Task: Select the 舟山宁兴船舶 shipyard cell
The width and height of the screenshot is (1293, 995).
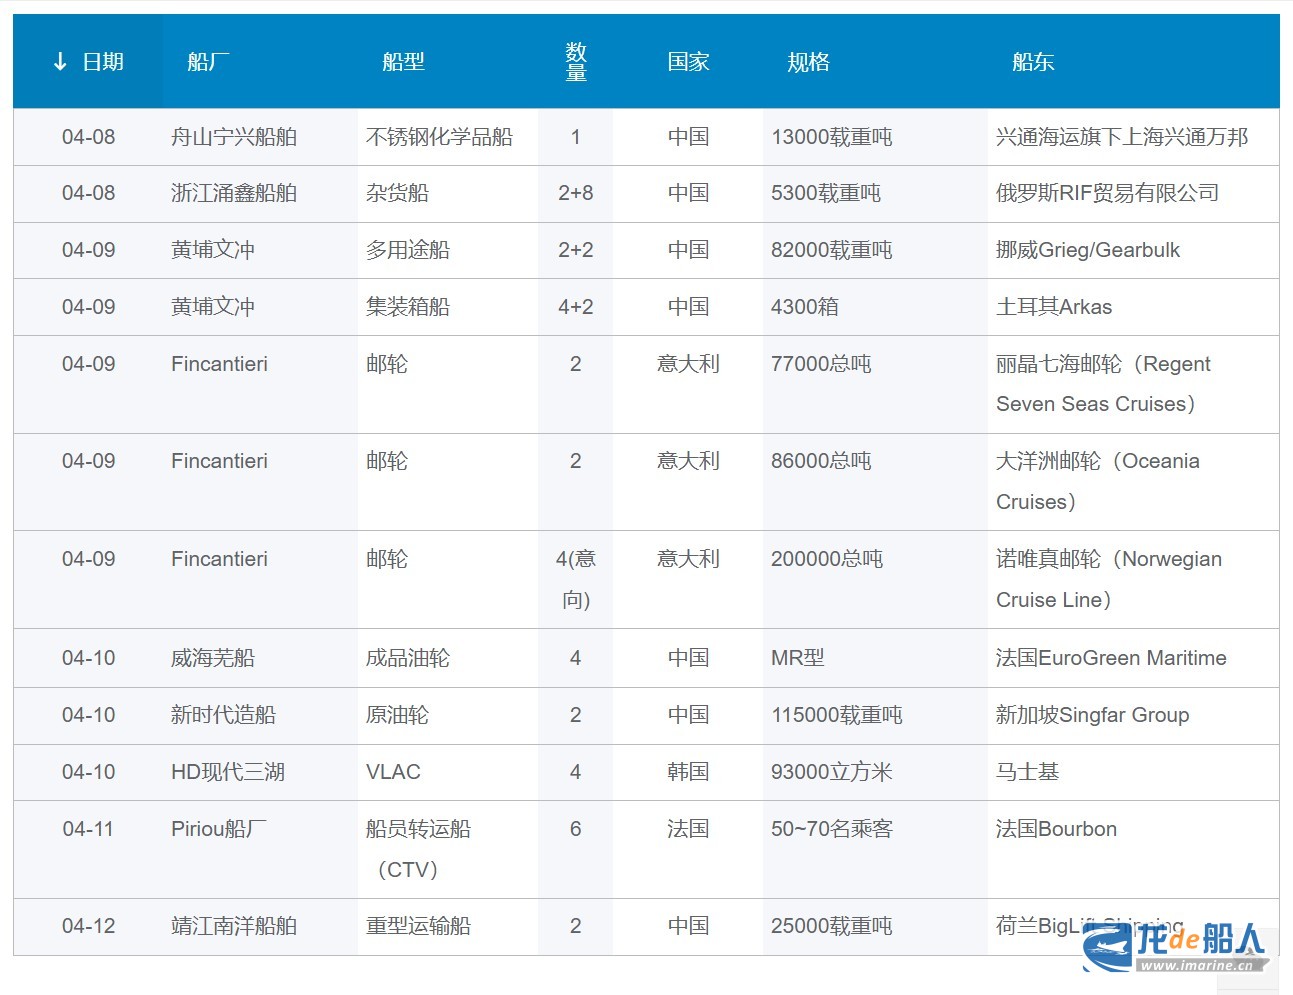Action: [234, 137]
